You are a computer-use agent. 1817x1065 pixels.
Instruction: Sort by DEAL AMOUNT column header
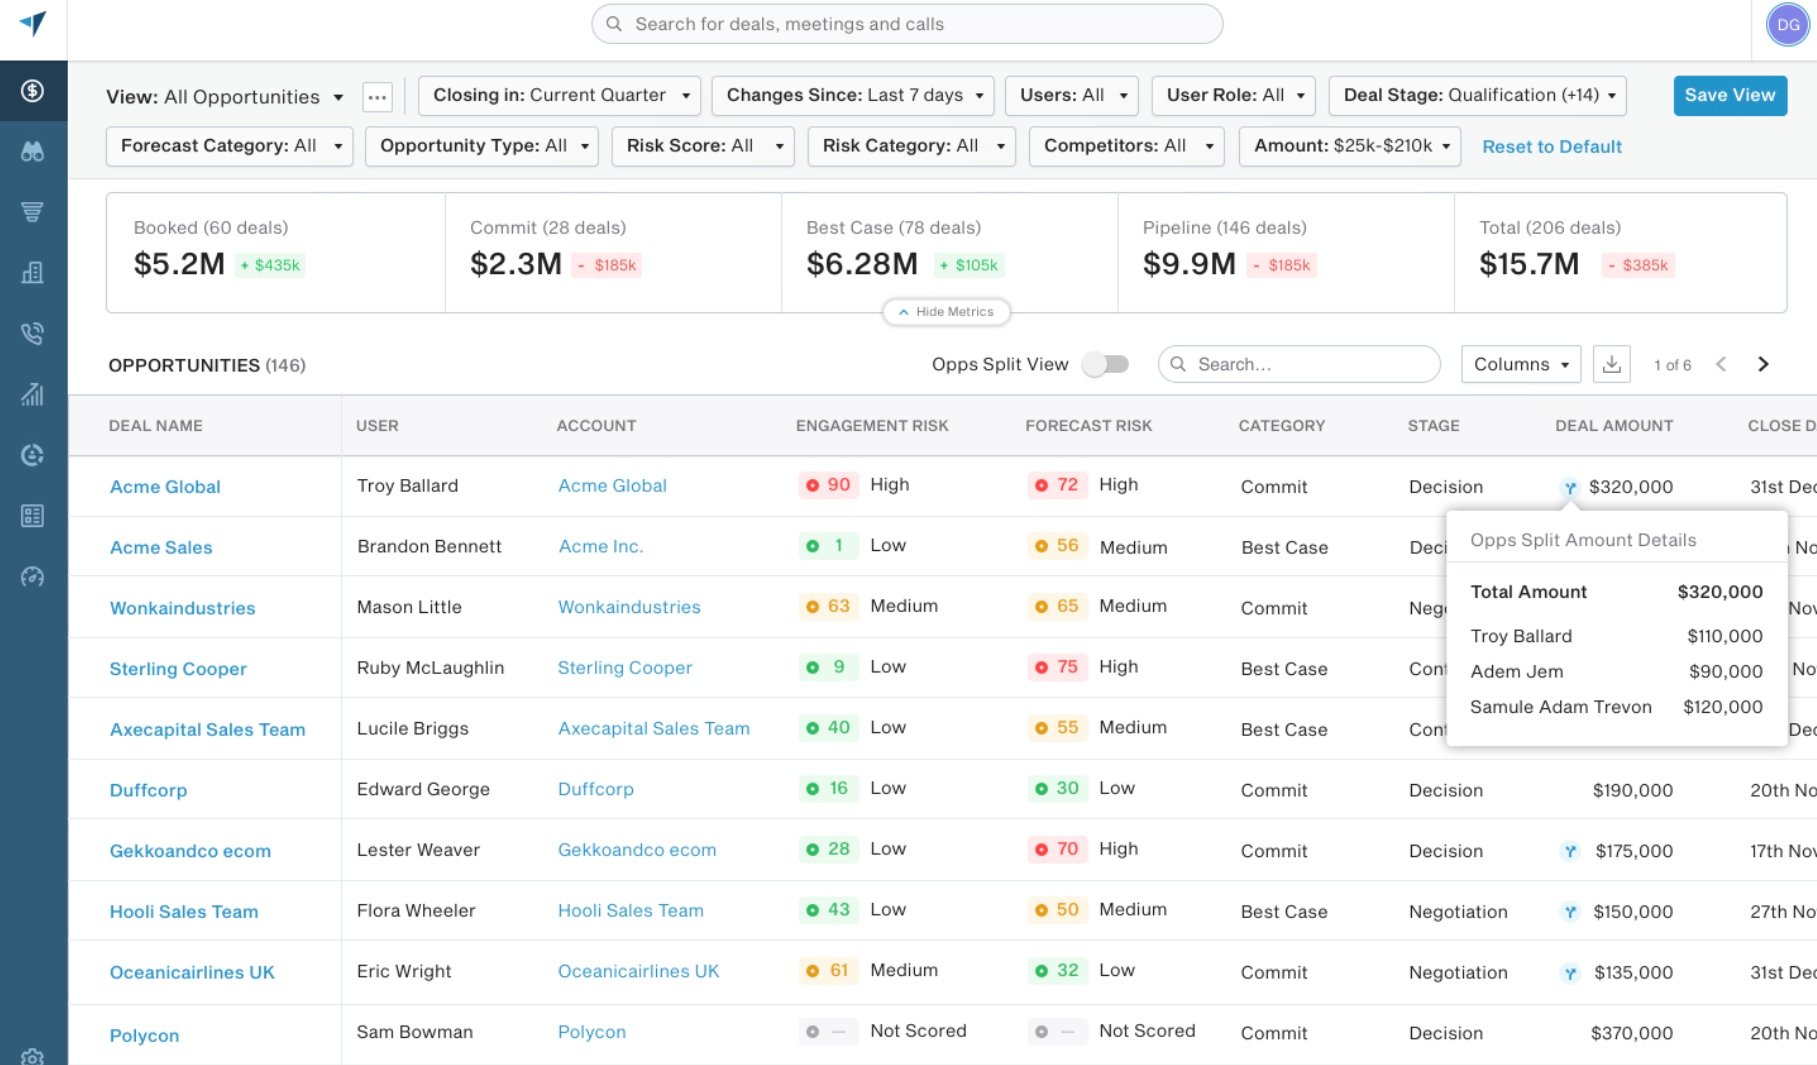point(1614,426)
